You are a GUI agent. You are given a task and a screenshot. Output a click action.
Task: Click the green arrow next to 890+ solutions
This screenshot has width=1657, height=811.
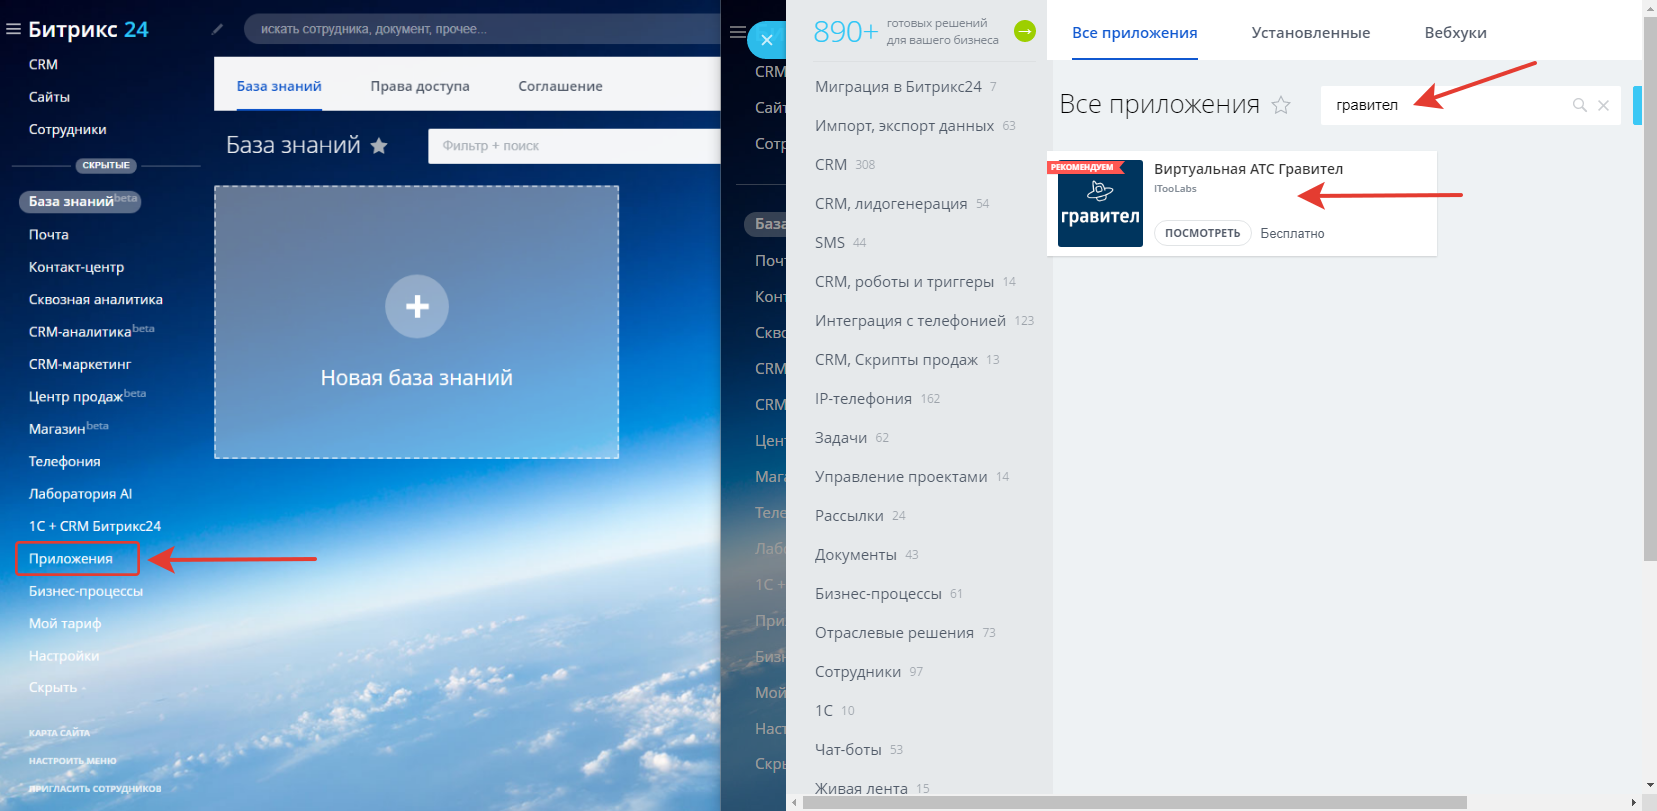point(1025,31)
